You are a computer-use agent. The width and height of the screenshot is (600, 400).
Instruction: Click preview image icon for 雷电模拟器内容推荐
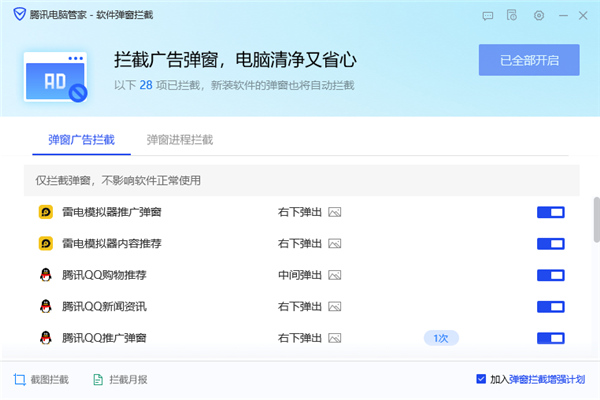coord(335,243)
